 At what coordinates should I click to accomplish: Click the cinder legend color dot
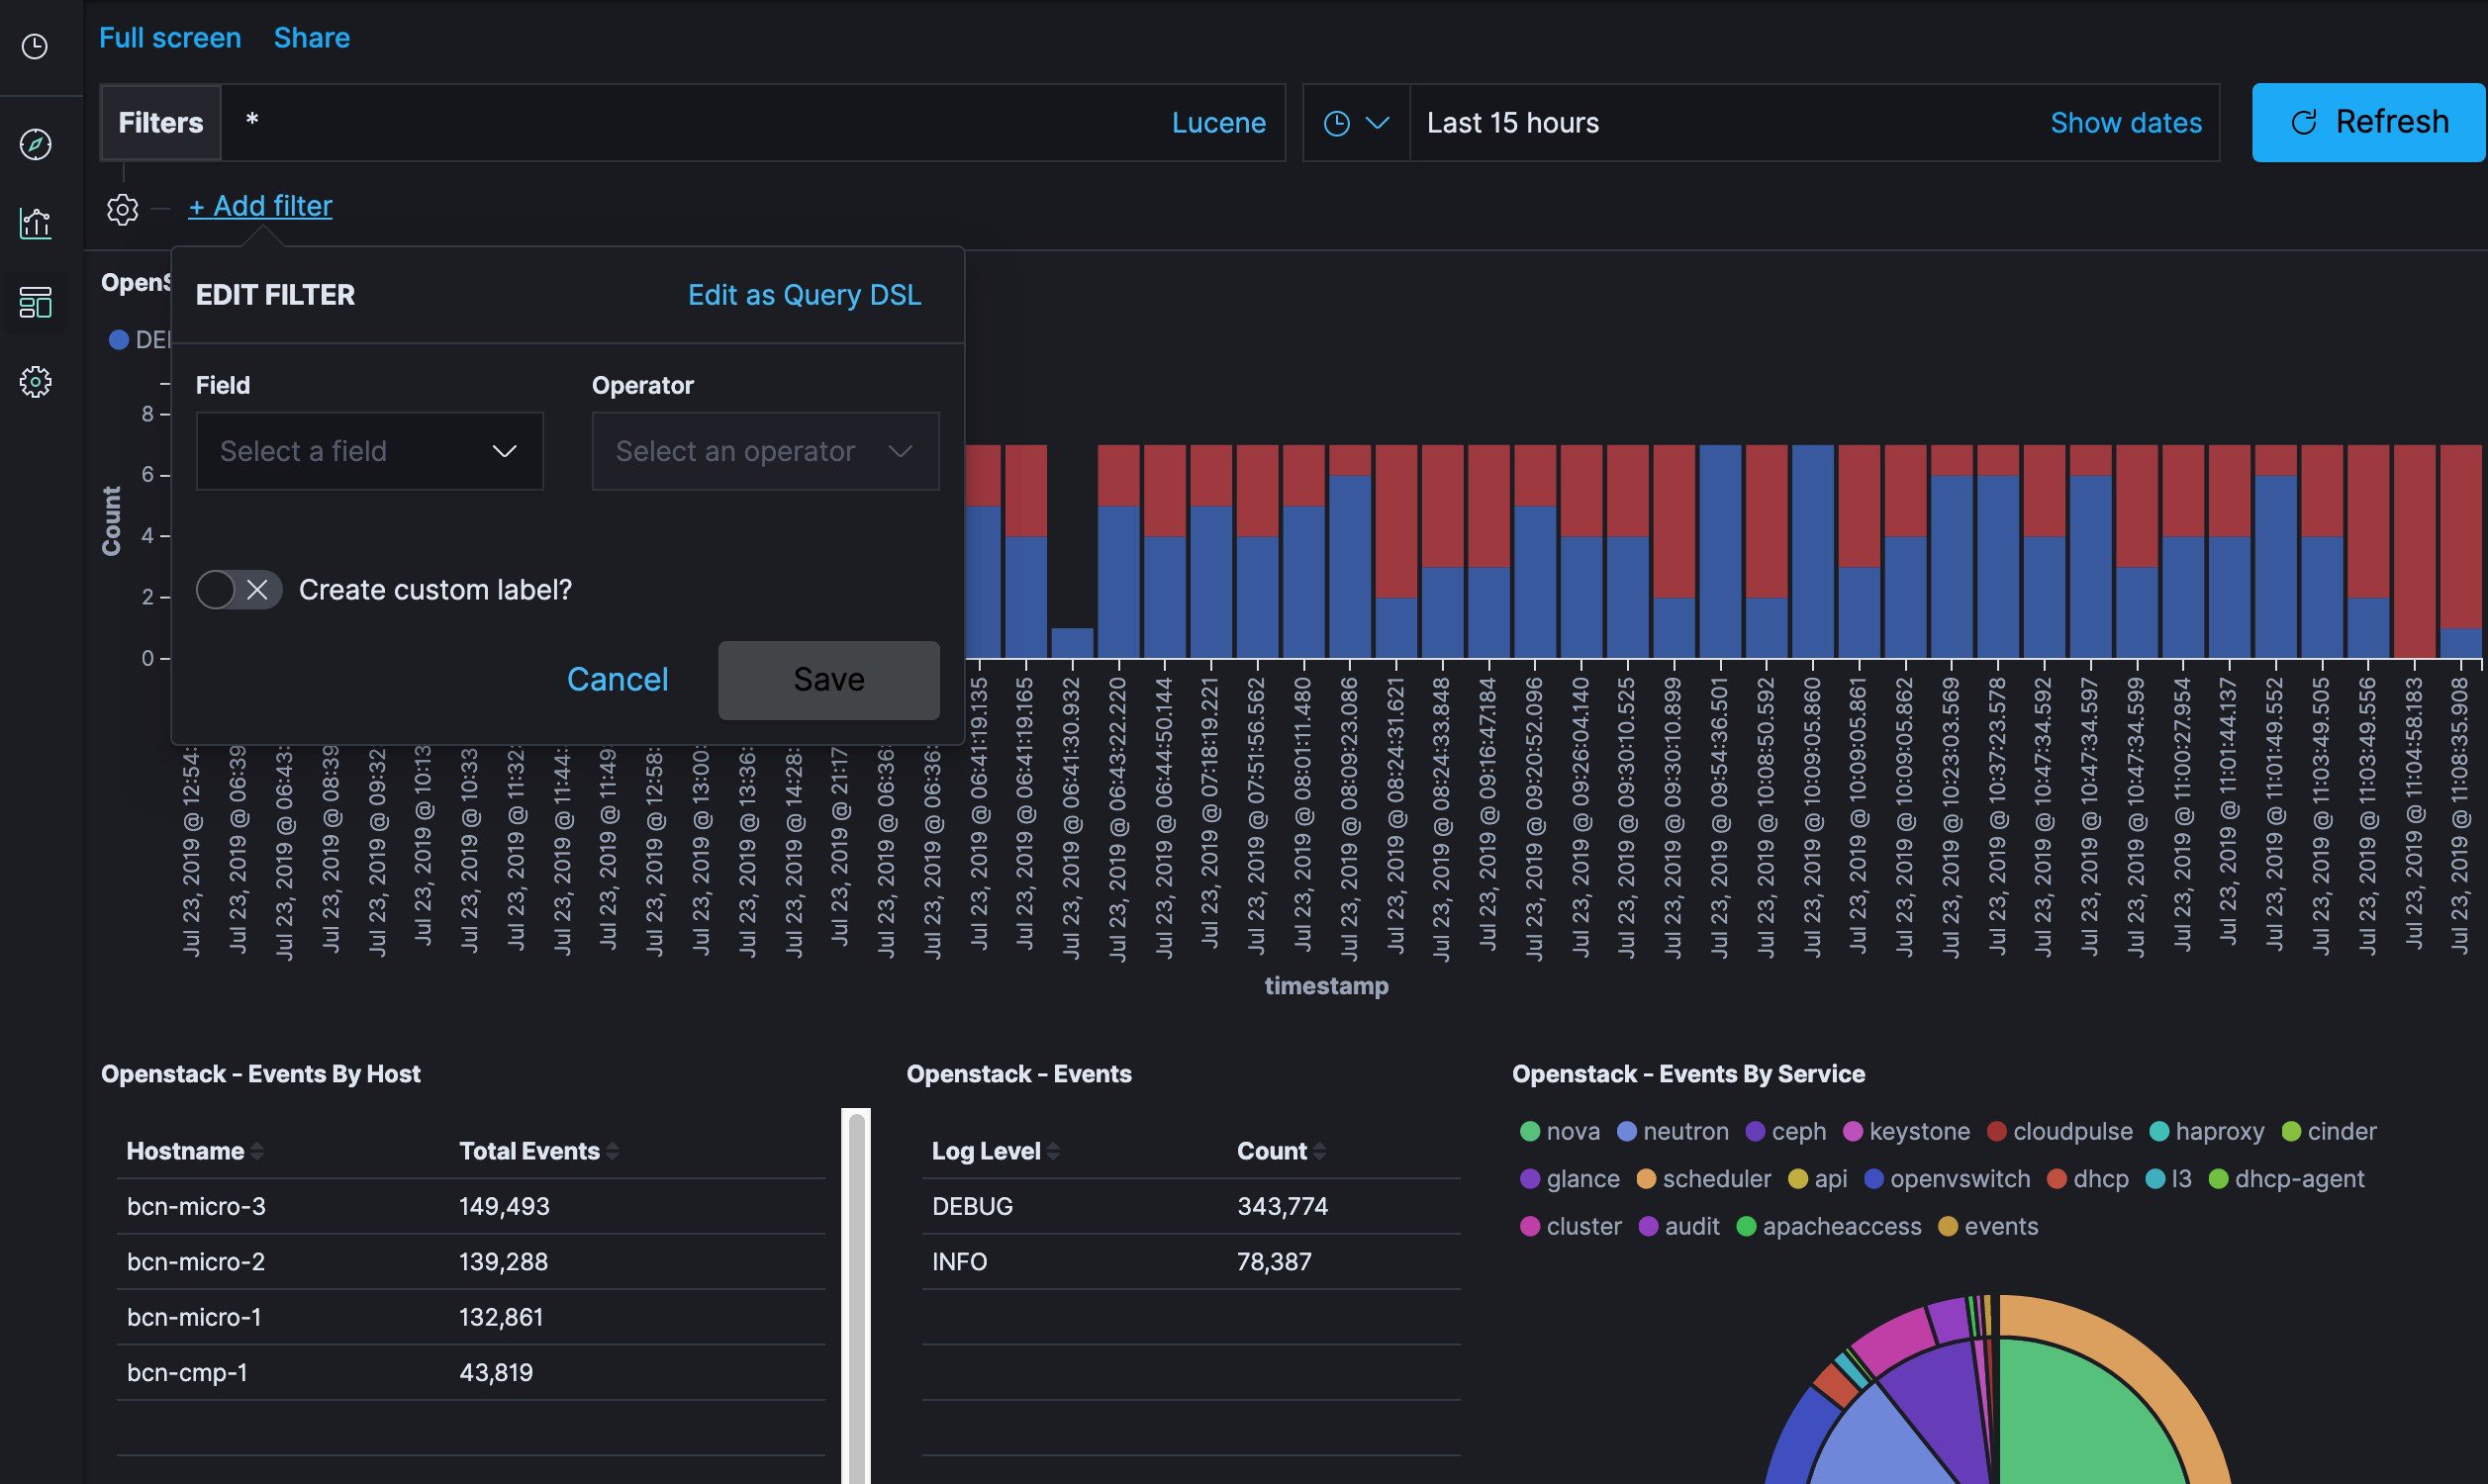[2291, 1131]
